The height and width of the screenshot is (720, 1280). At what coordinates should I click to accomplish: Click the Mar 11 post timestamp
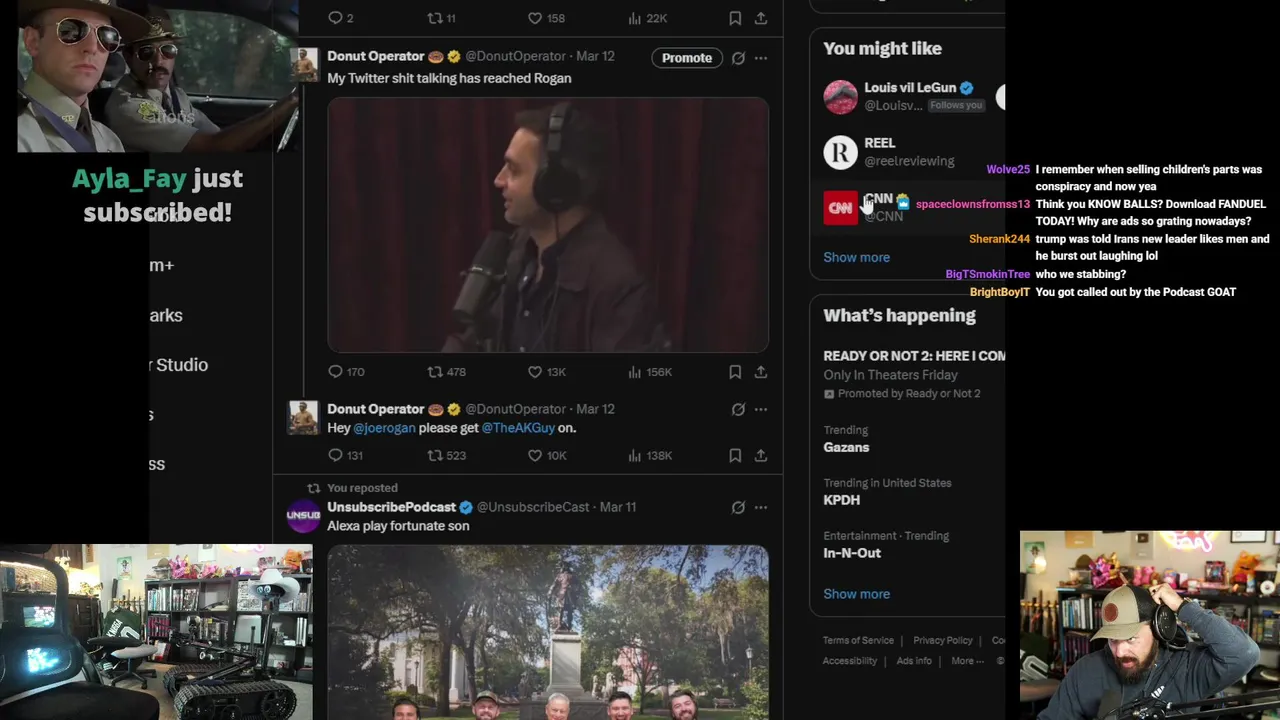coord(617,507)
